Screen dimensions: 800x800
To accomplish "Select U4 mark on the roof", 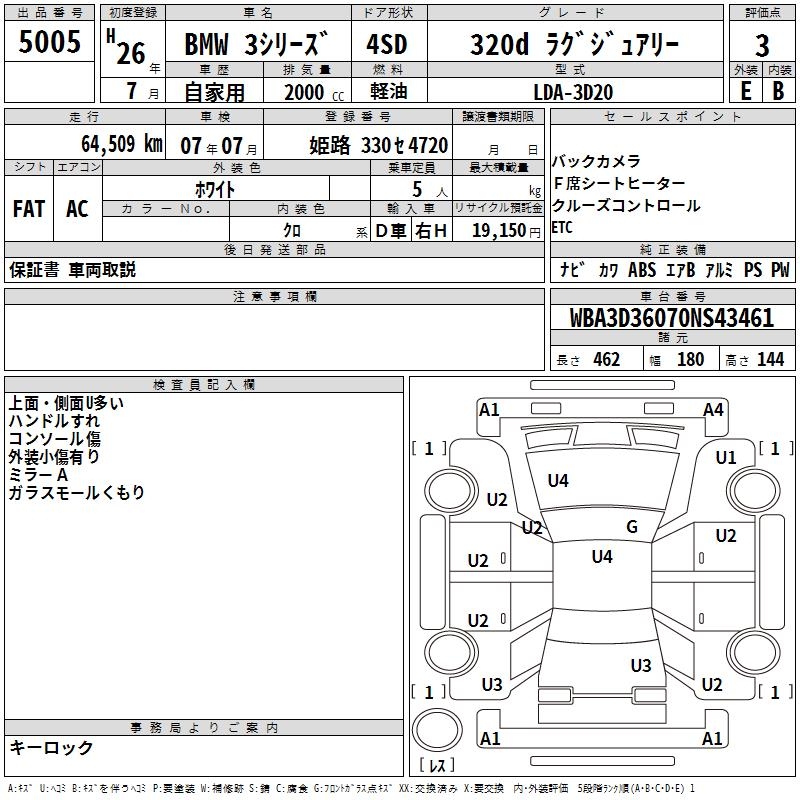I will 602,557.
